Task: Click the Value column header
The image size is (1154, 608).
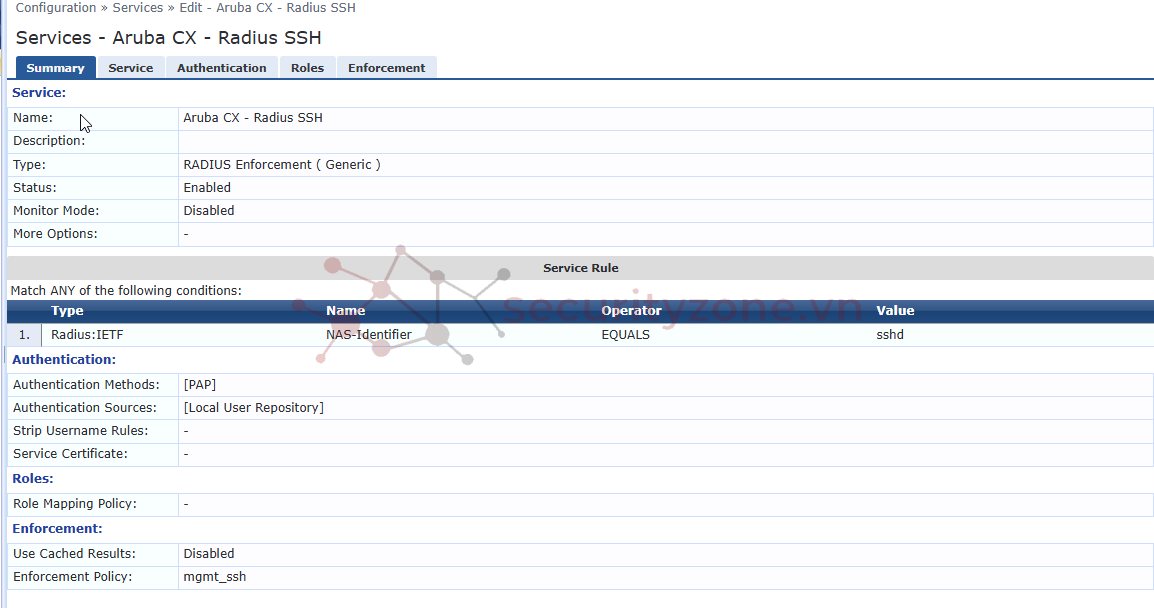Action: tap(895, 311)
